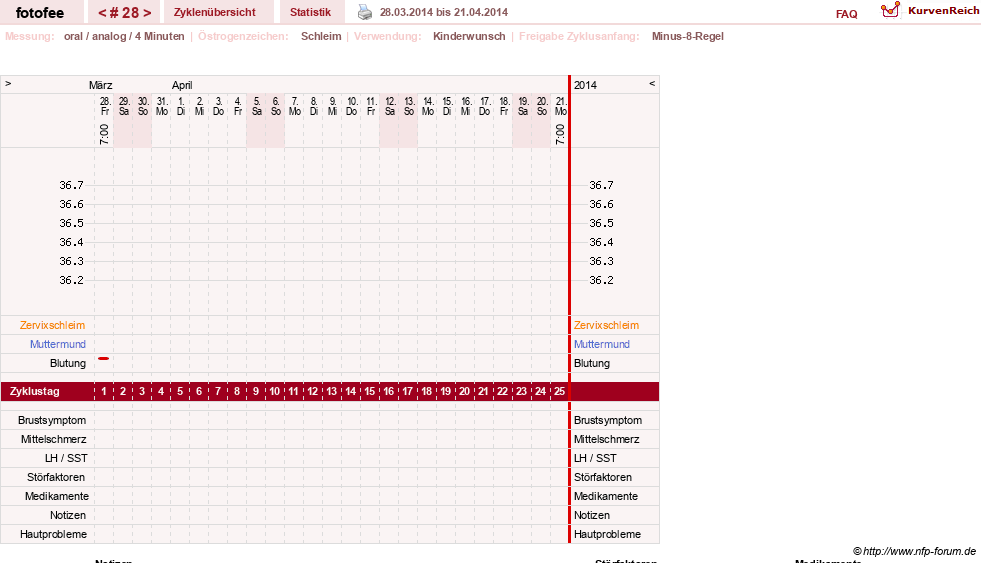Image resolution: width=981 pixels, height=563 pixels.
Task: Click the red bleeding mark on day 1
Action: tap(104, 358)
